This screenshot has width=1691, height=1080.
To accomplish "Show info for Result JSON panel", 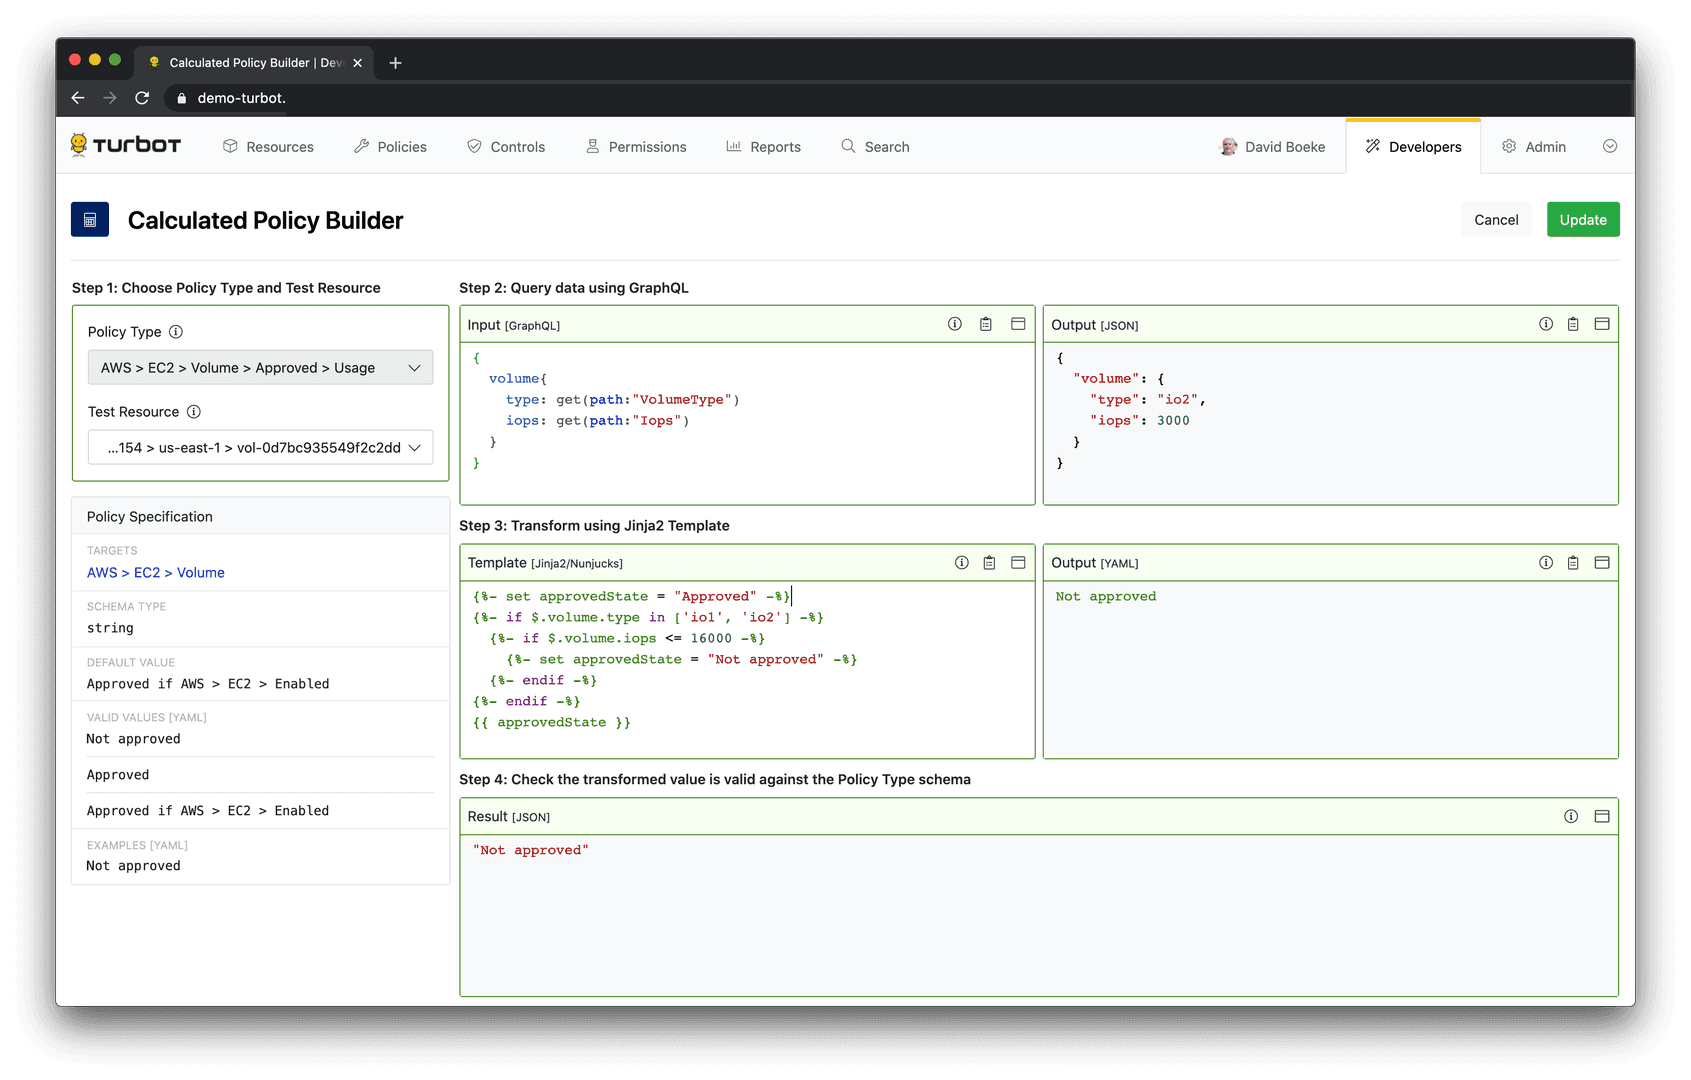I will (1571, 817).
